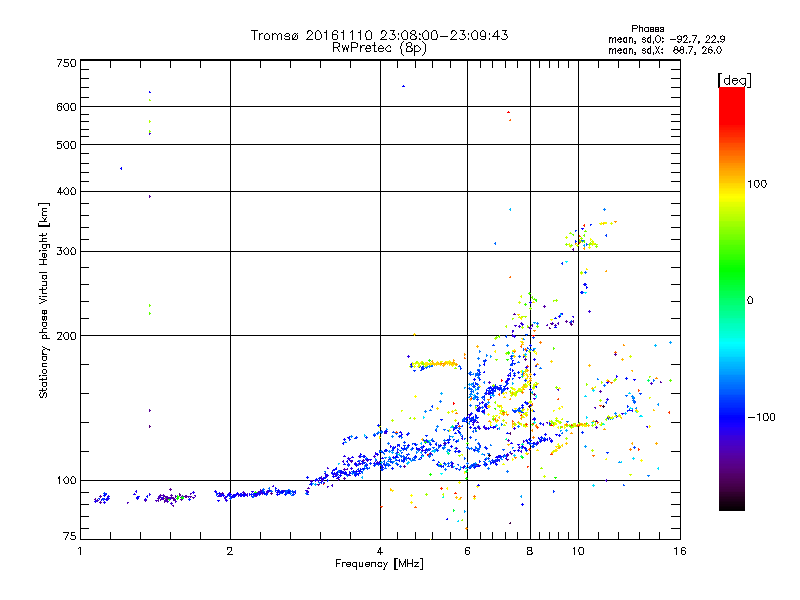Click y-axis tick label '750'
The height and width of the screenshot is (600, 800).
click(67, 64)
